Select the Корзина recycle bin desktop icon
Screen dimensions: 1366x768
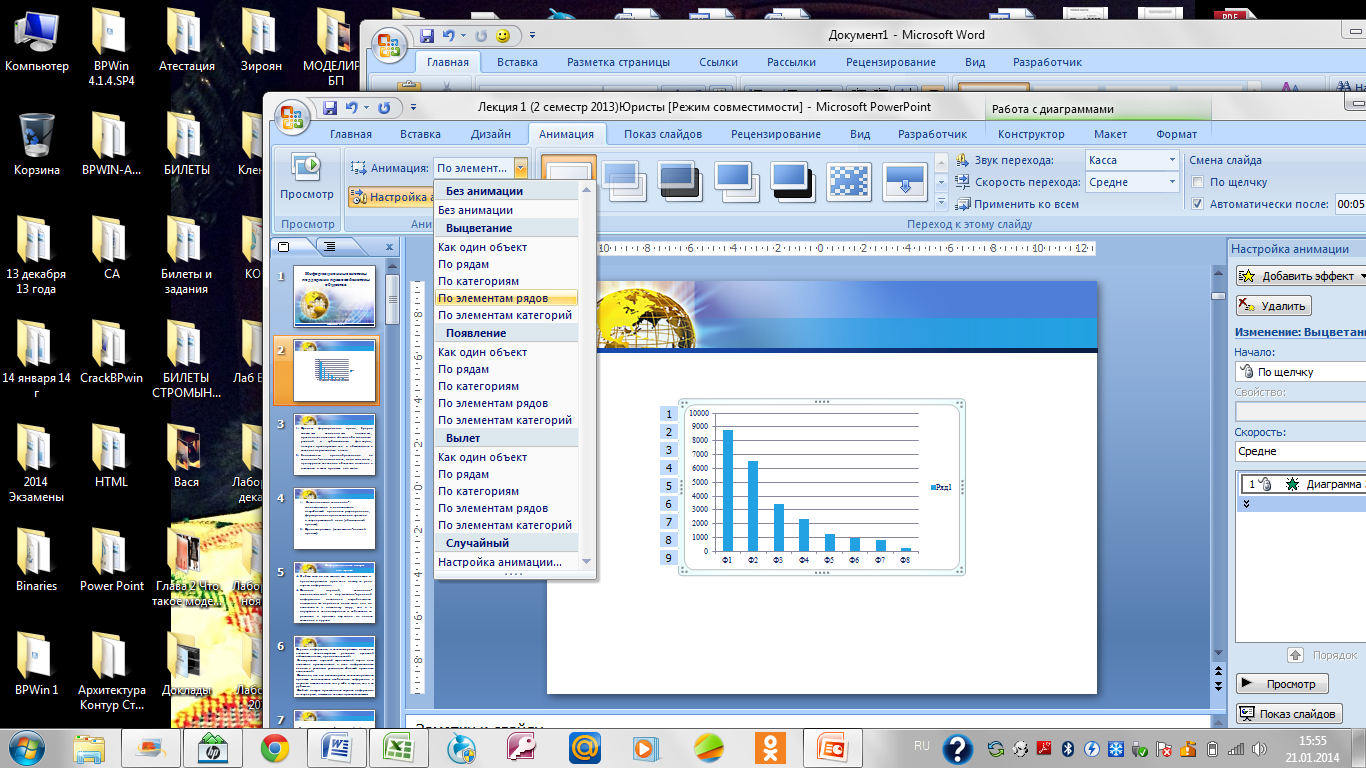[36, 144]
